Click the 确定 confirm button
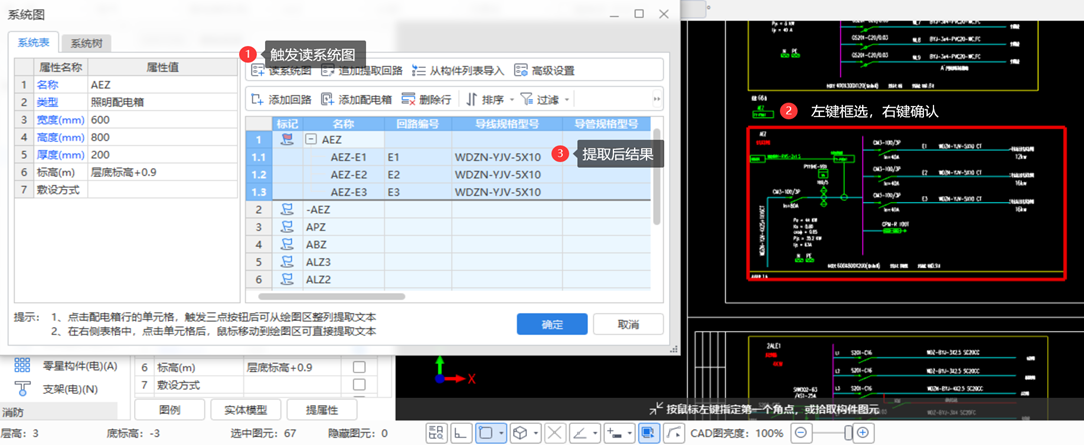Screen dimensions: 1084x445 click(x=551, y=325)
